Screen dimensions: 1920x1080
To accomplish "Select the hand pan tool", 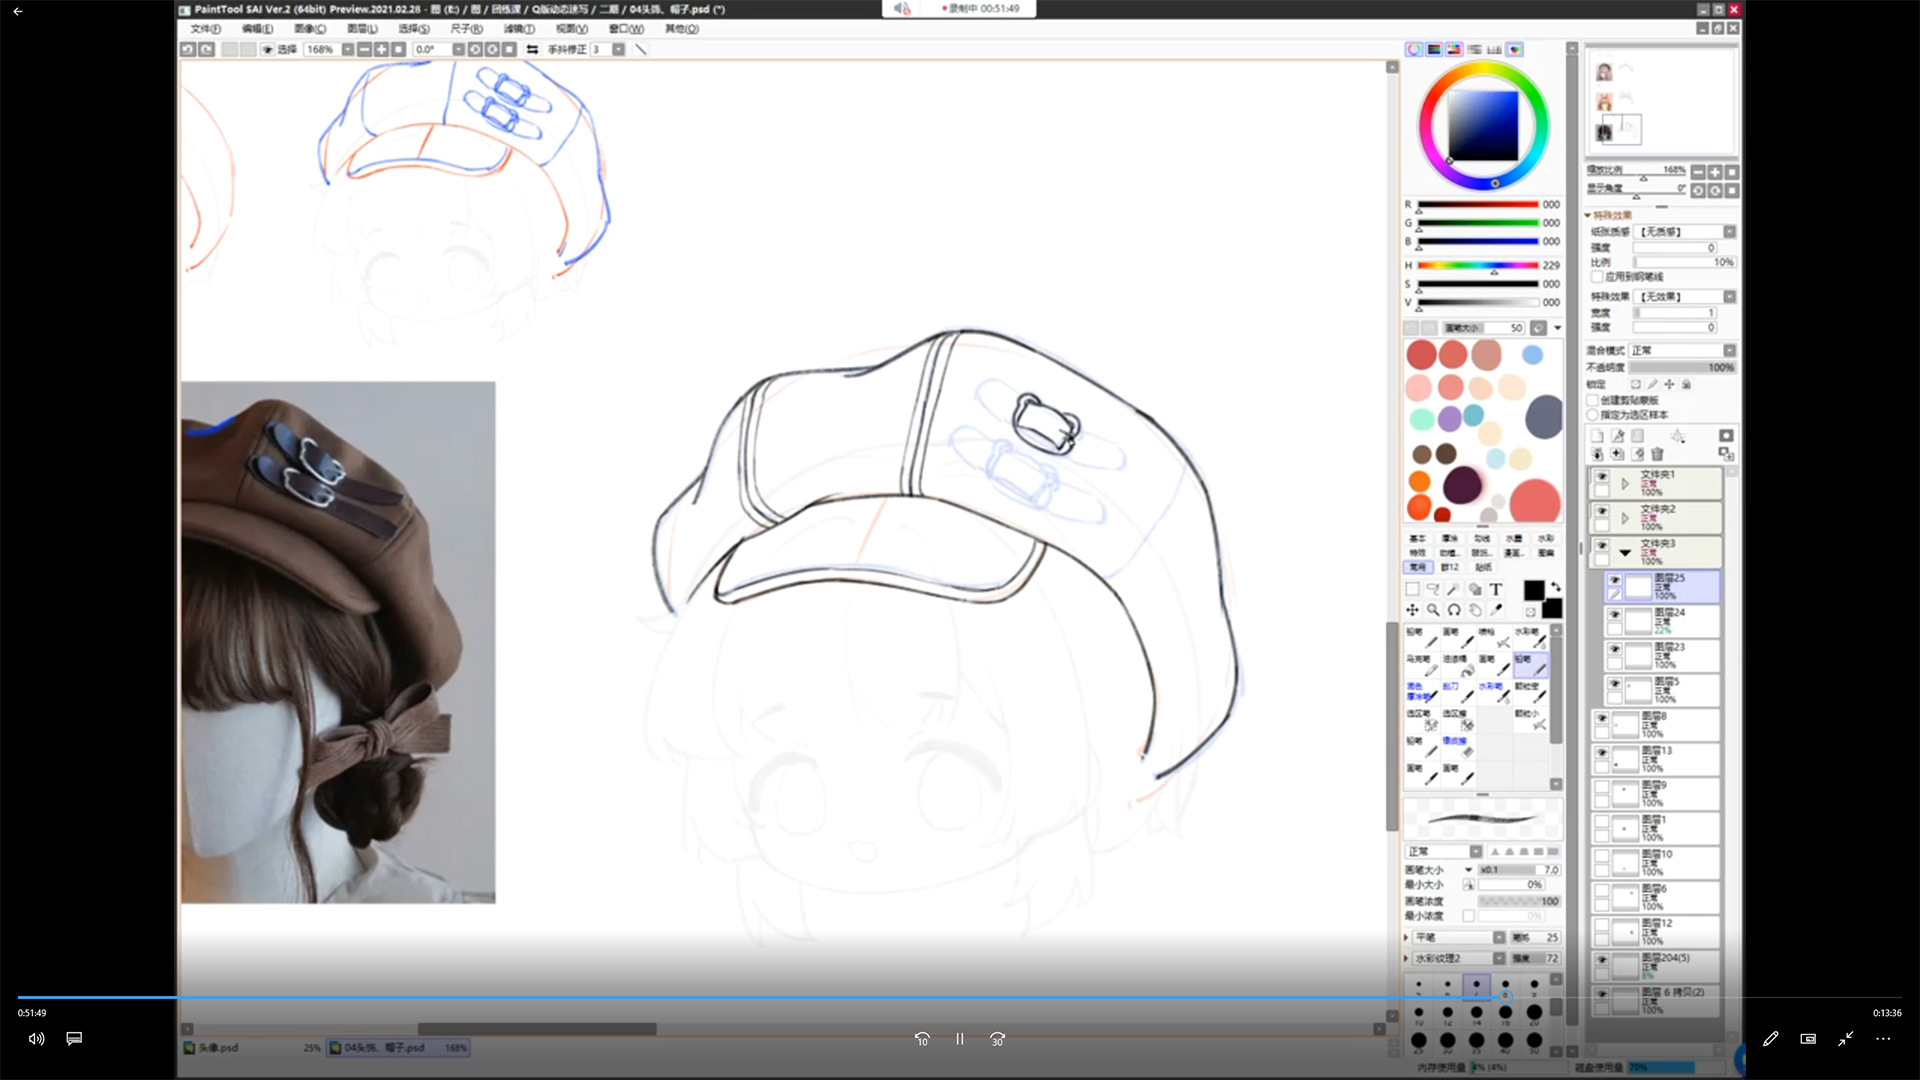I will [1475, 610].
